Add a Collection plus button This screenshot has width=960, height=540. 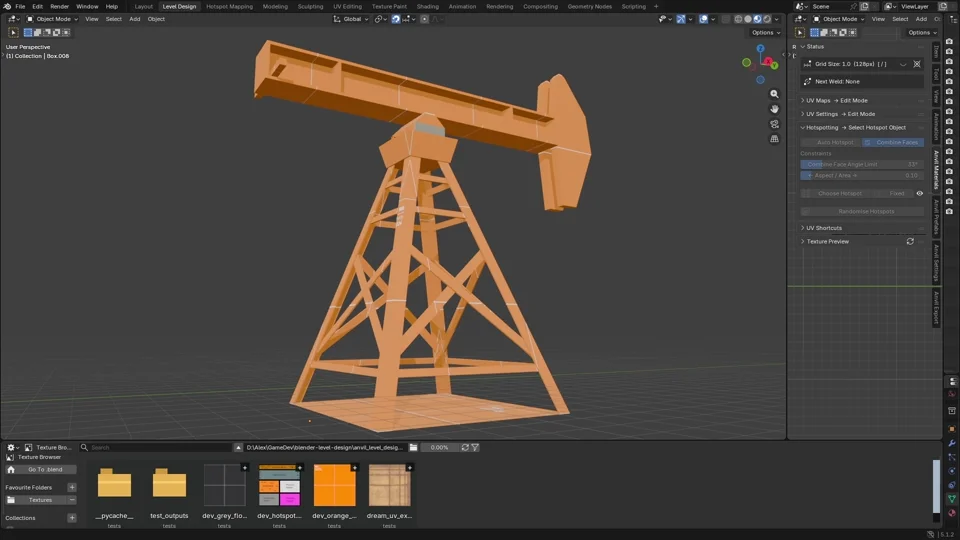pyautogui.click(x=72, y=518)
